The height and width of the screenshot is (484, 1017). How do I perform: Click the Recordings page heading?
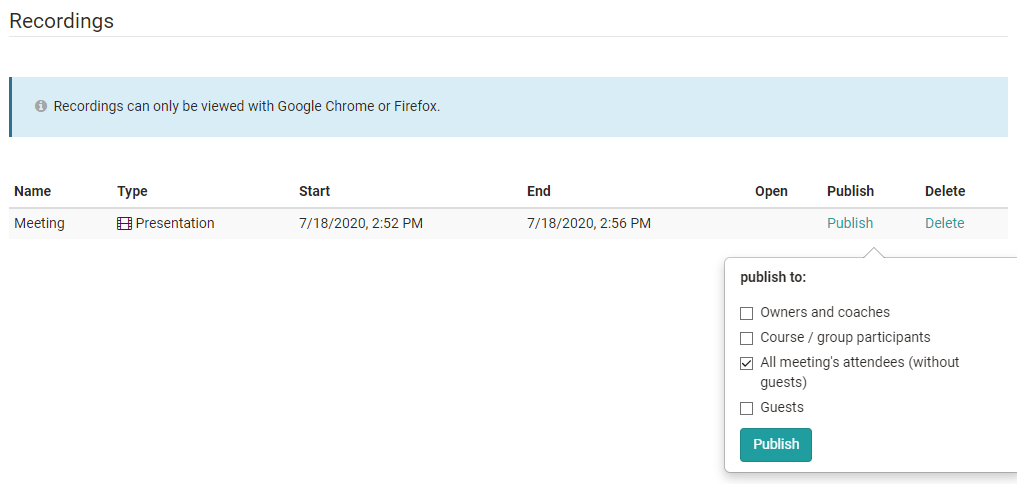tap(61, 20)
